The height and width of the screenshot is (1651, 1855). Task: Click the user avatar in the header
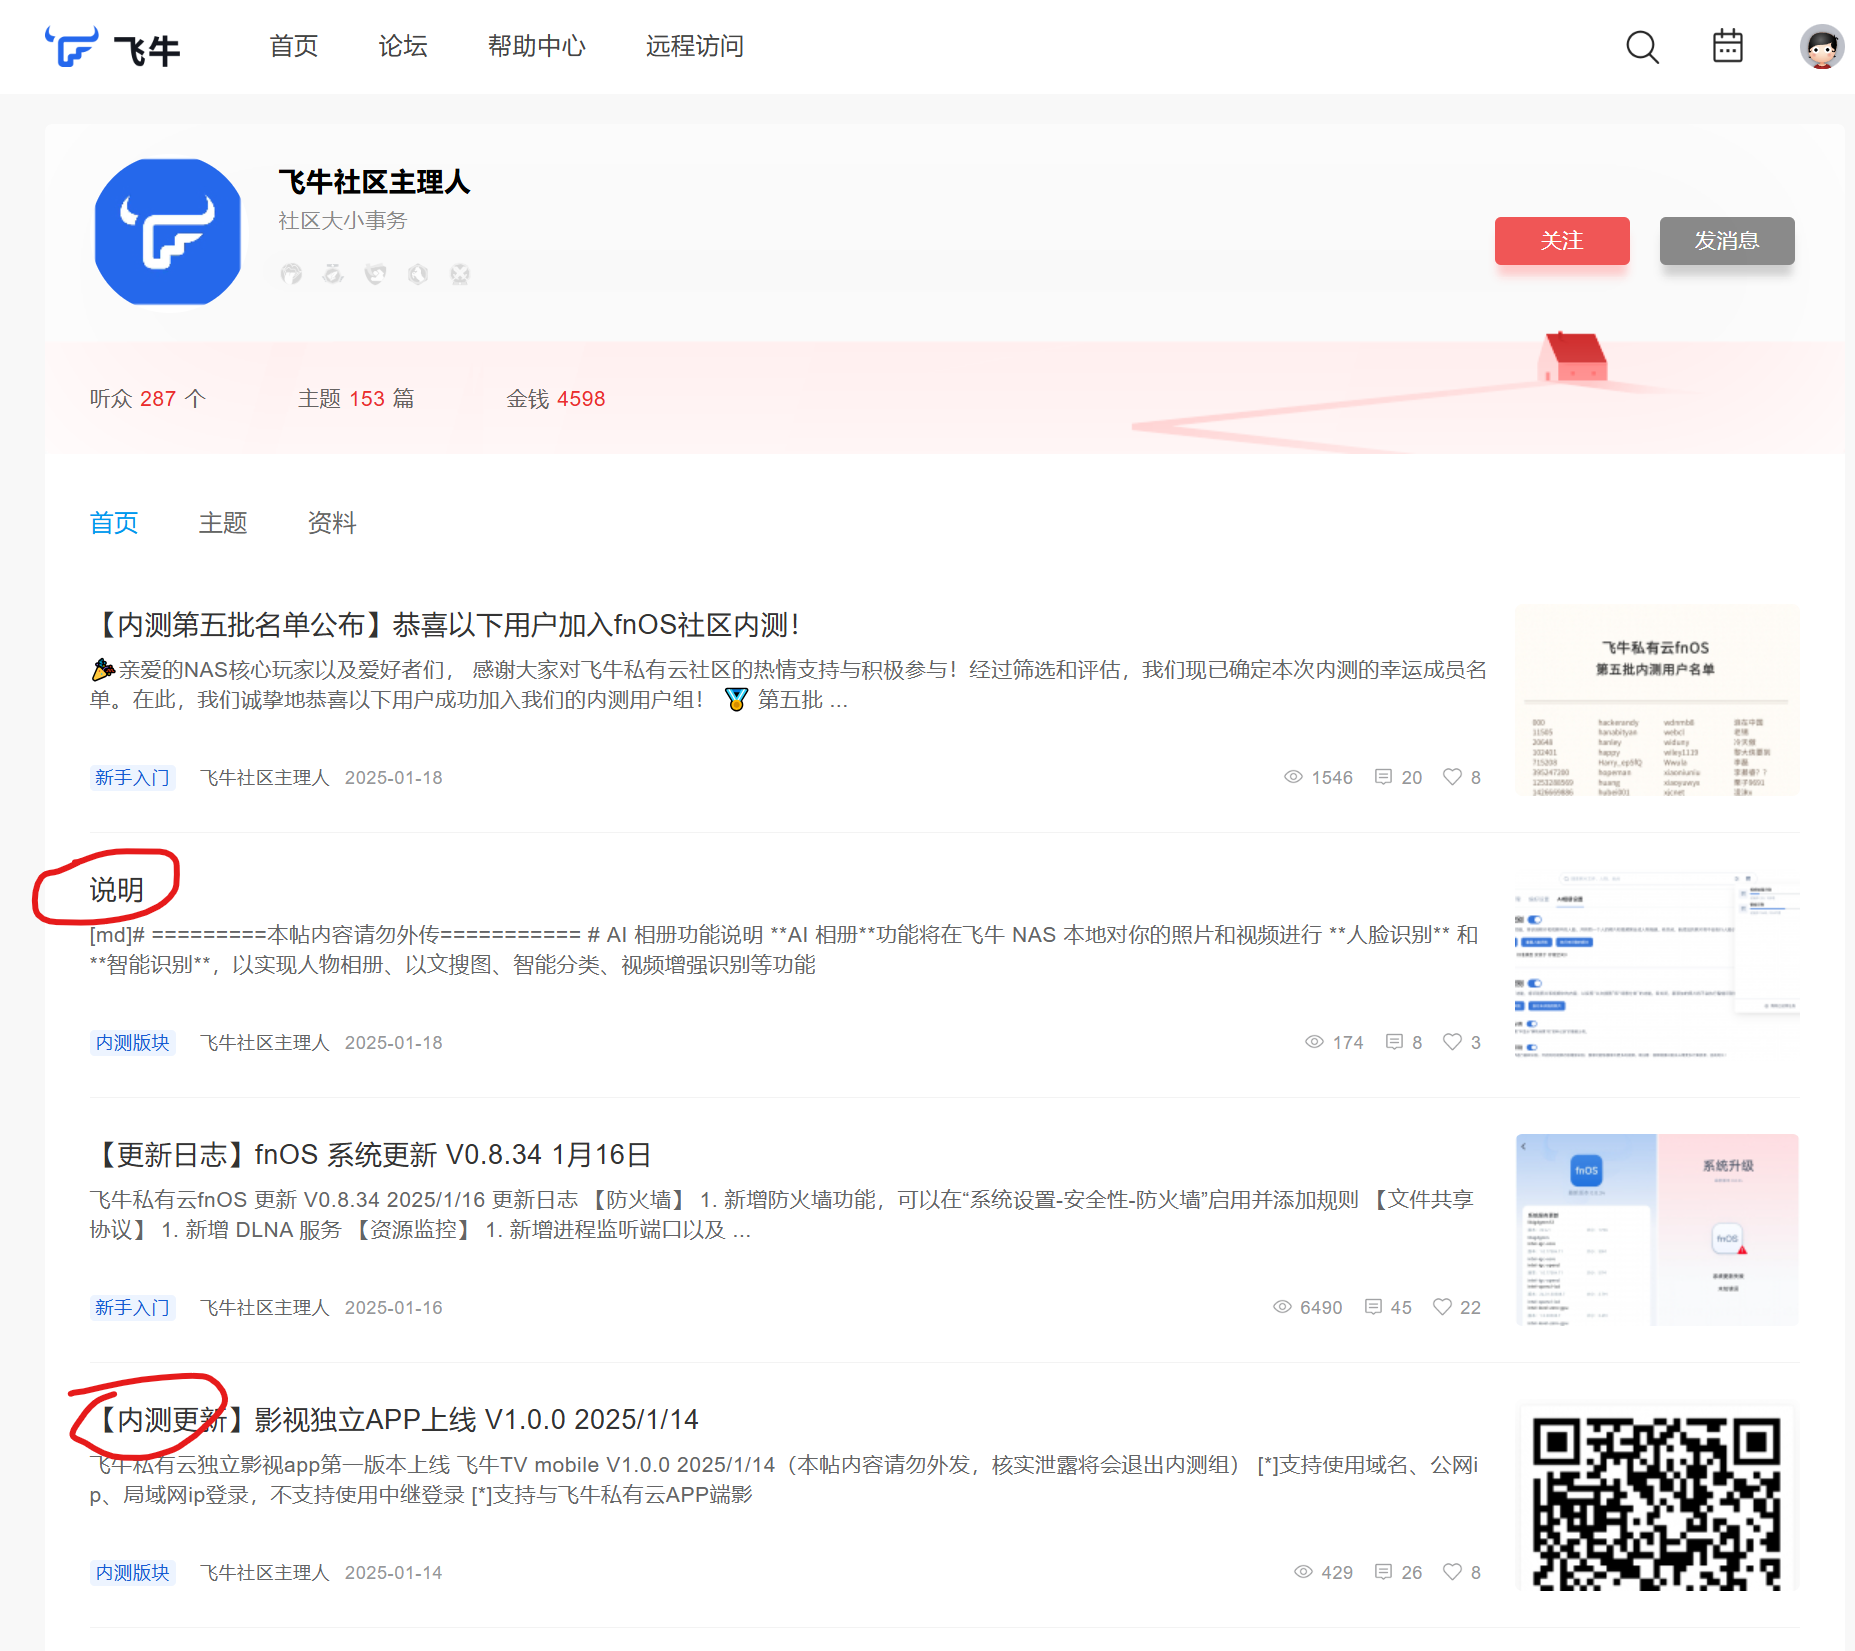point(1822,47)
